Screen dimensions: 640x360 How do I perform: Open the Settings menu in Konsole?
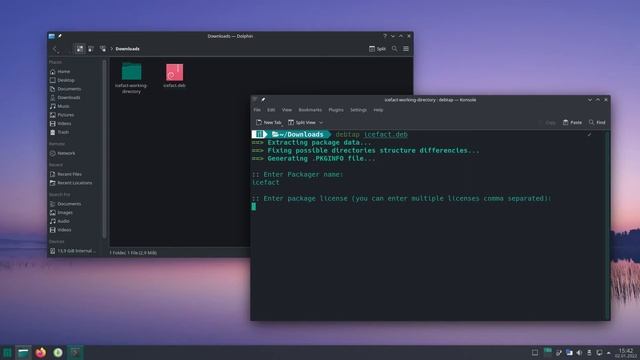tap(358, 110)
